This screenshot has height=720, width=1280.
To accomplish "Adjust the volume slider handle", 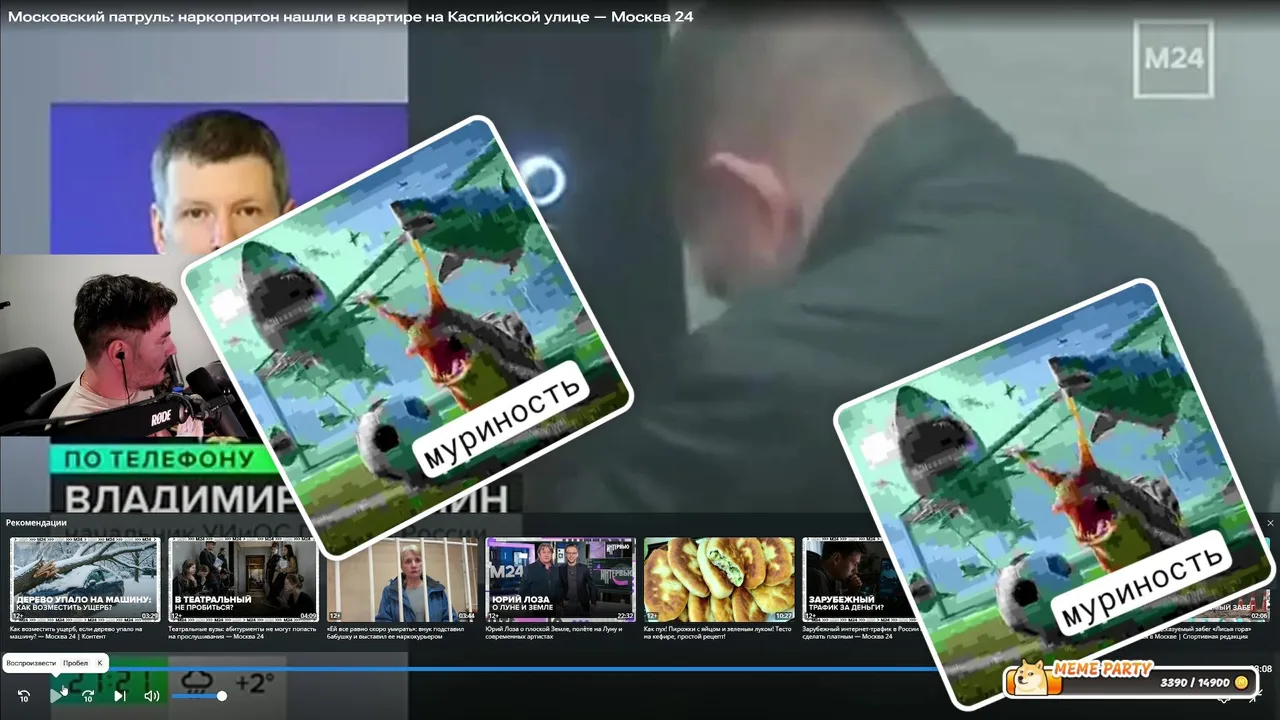I will [x=222, y=696].
